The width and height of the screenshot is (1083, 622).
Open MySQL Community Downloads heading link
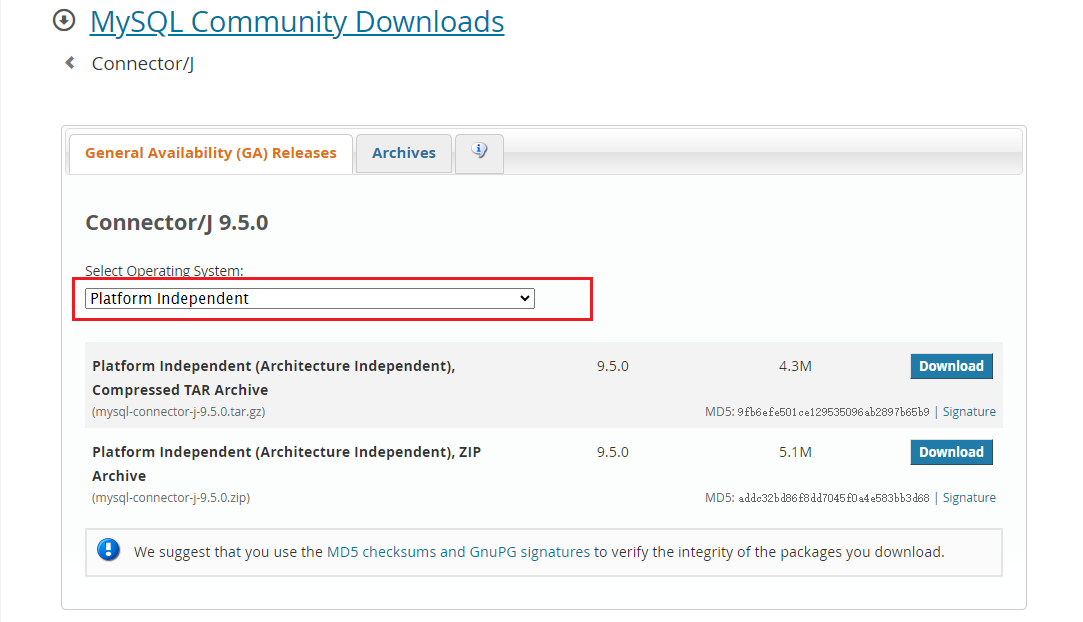point(297,21)
